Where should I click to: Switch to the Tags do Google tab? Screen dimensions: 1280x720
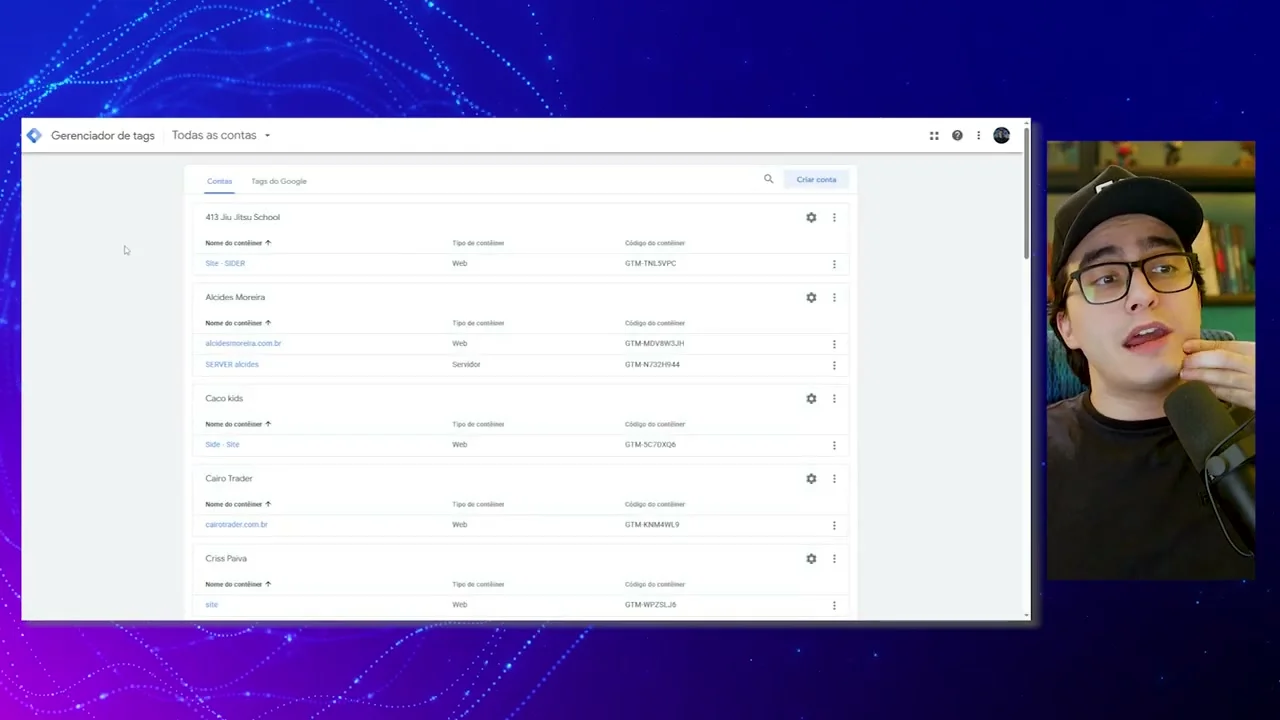(x=279, y=181)
